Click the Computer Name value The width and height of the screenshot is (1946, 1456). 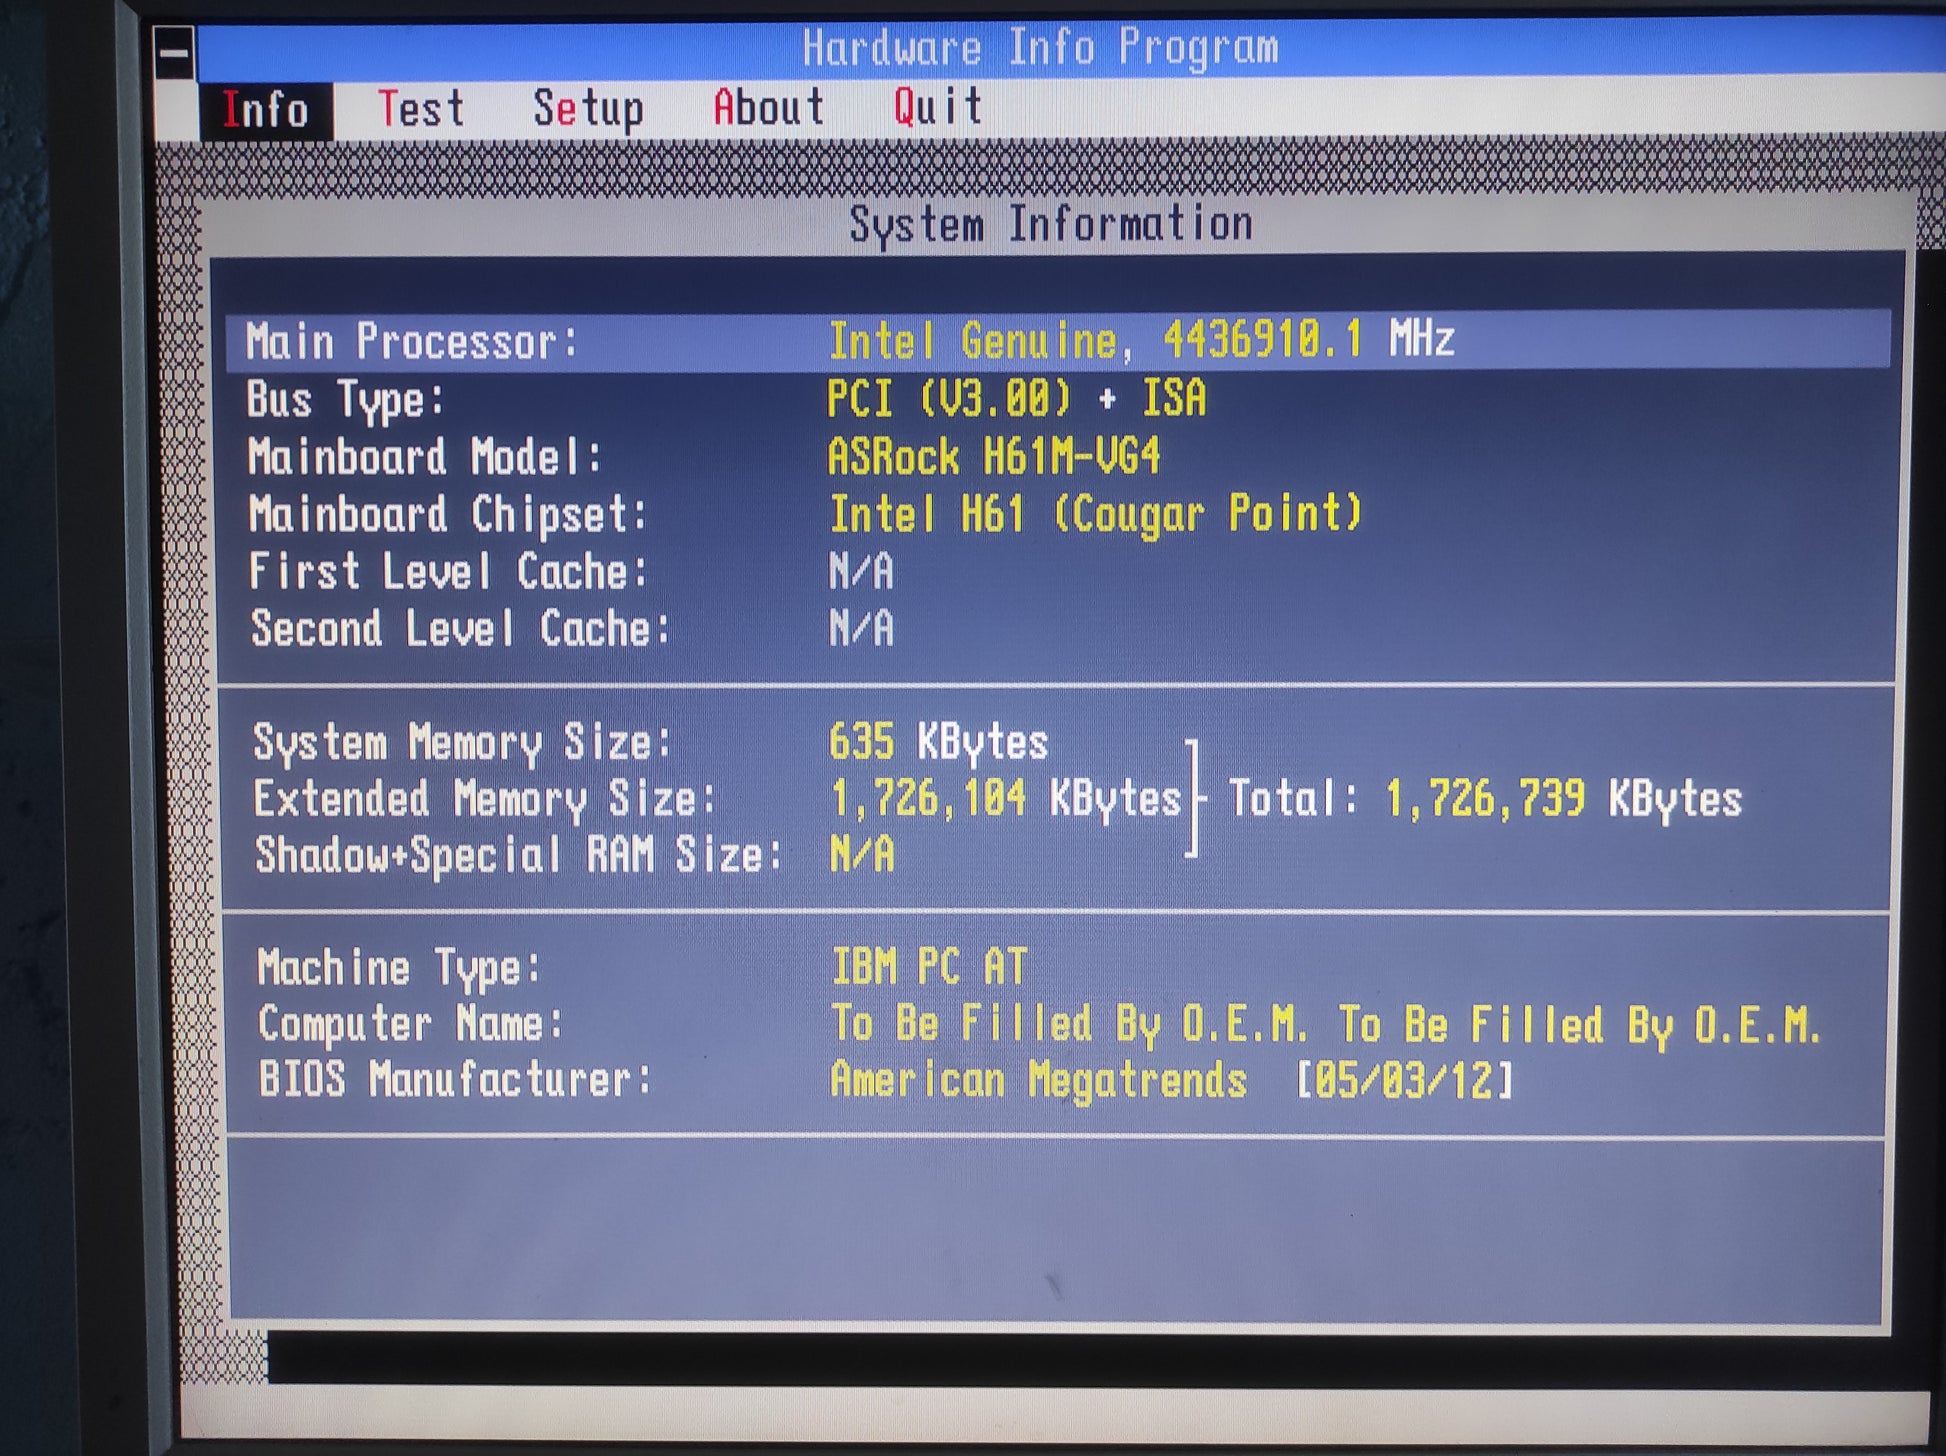coord(1325,1025)
